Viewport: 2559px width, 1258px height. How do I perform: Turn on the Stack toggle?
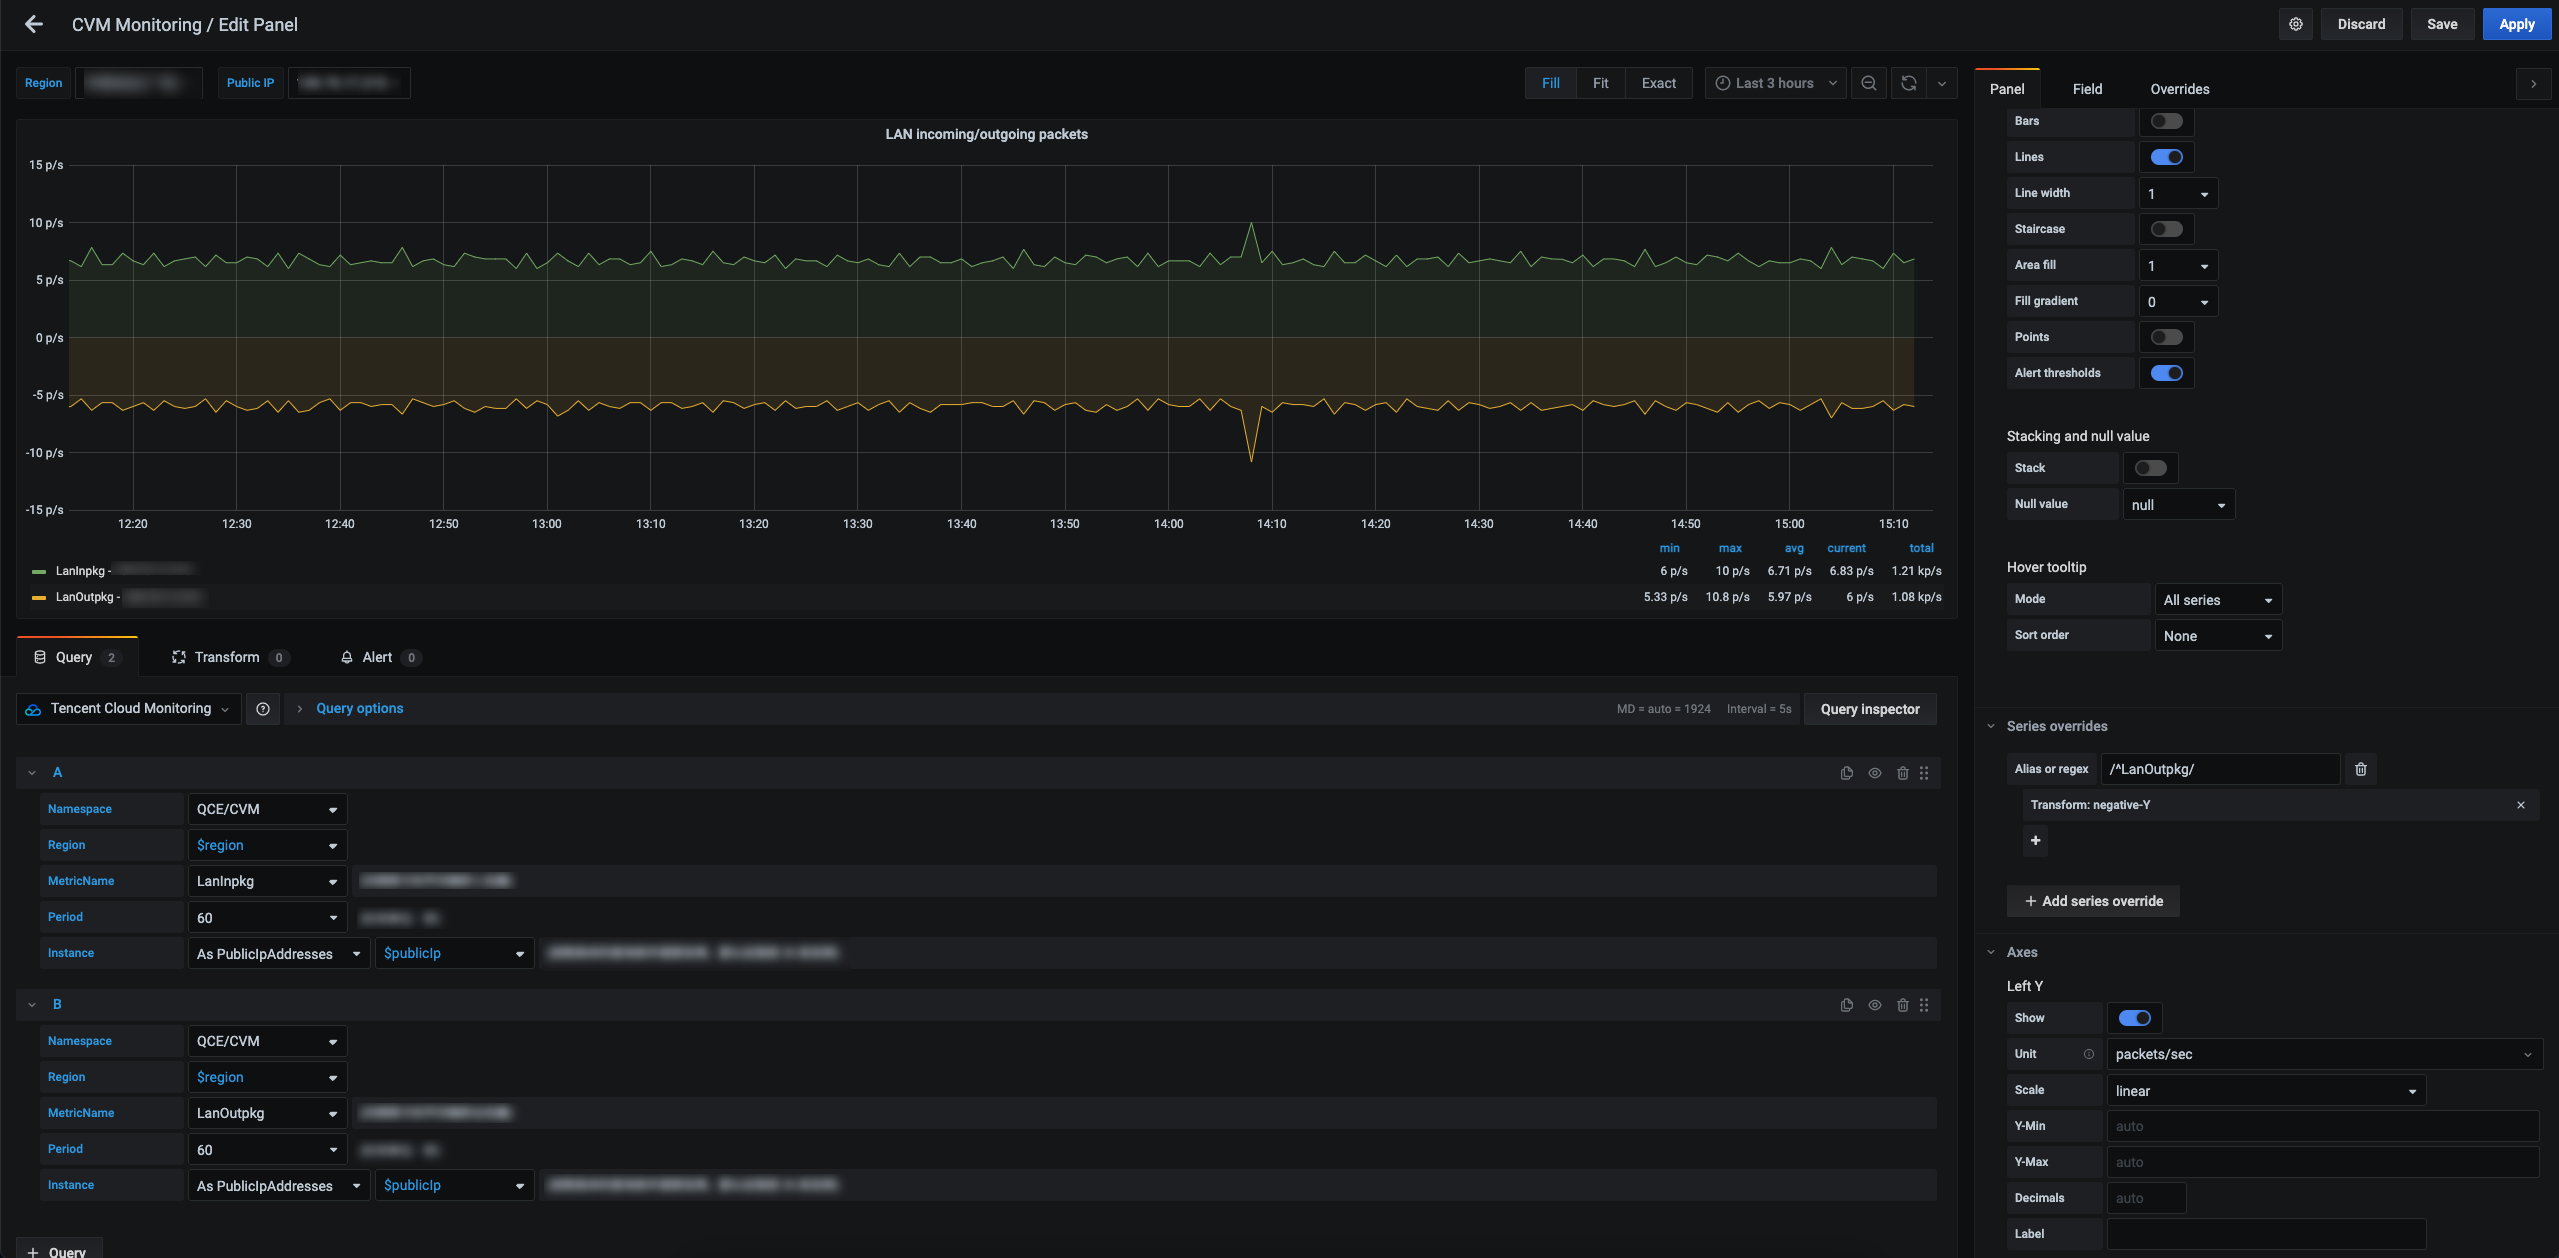click(x=2150, y=468)
